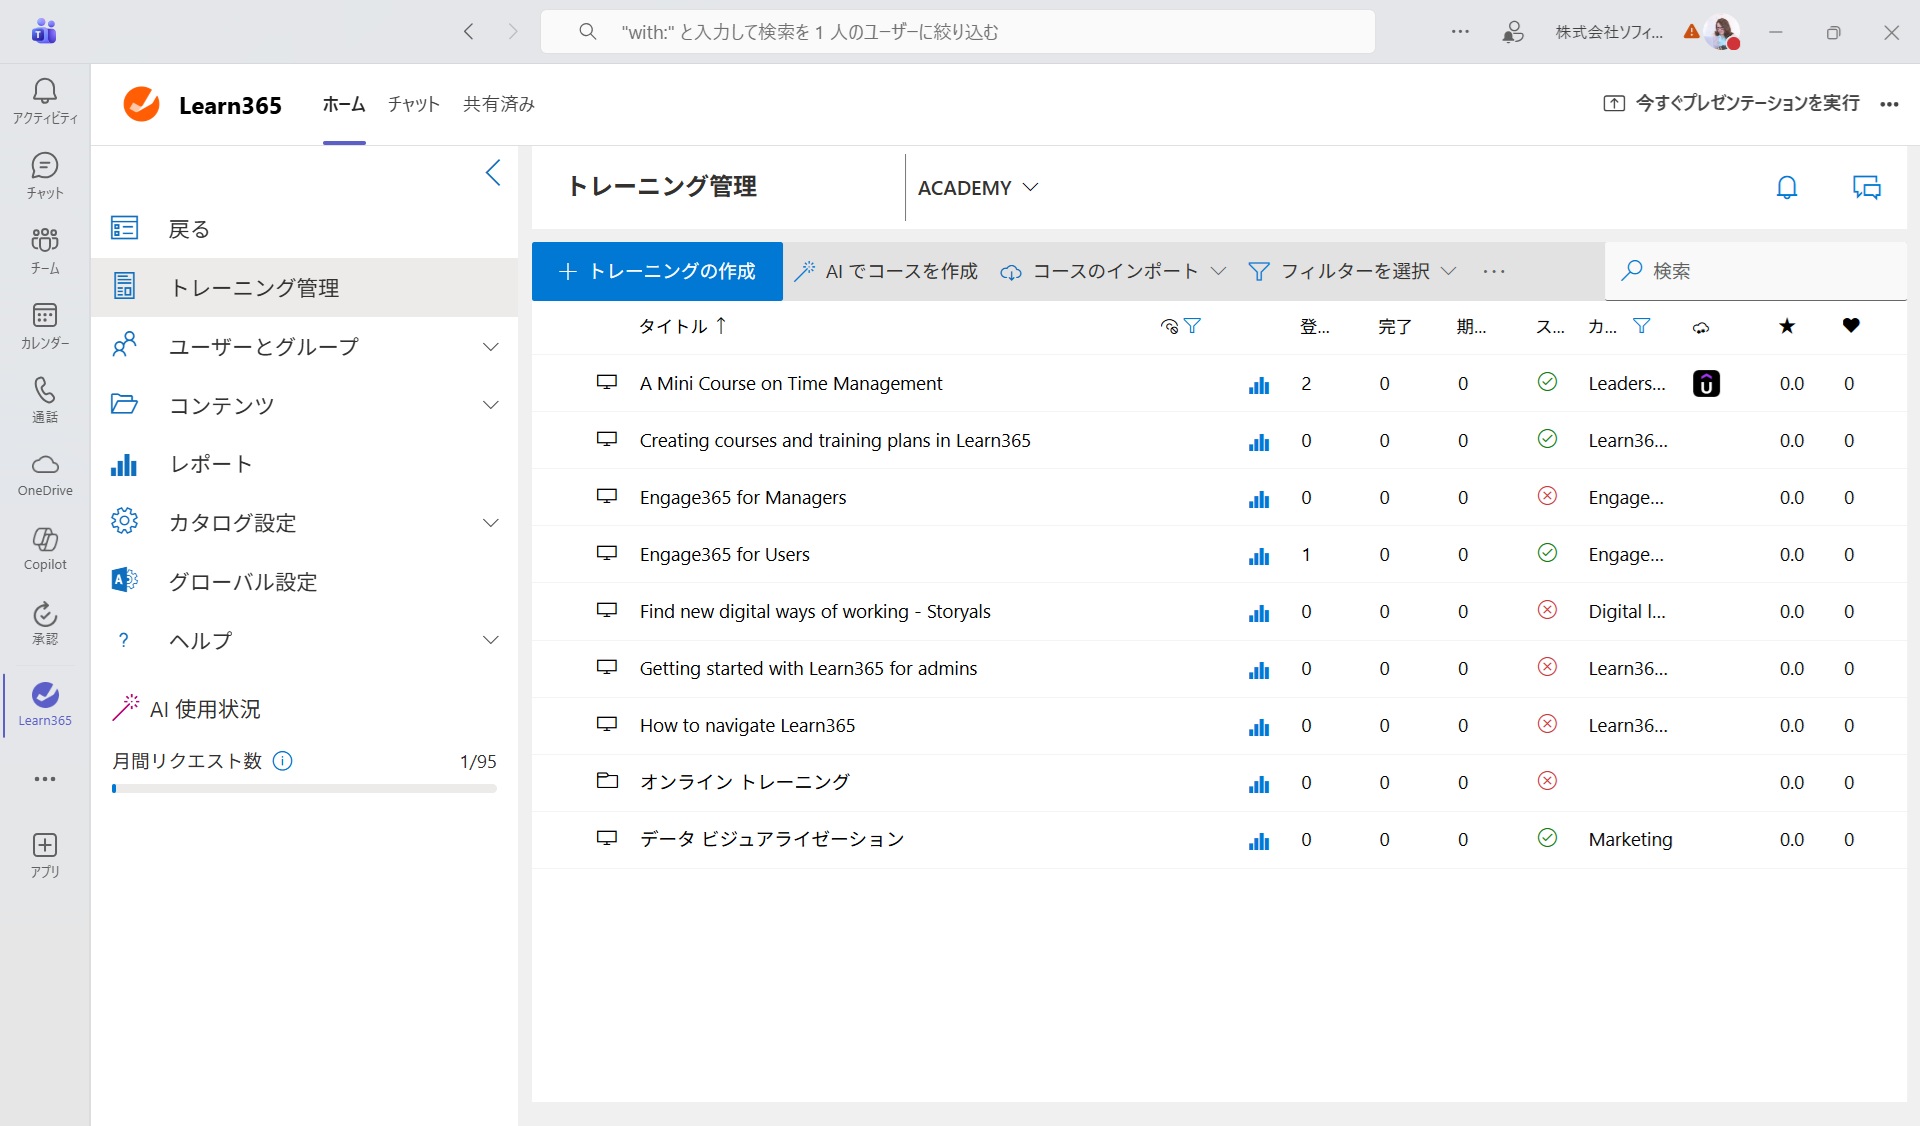
Task: Open the Activity feed in Teams rail
Action: pyautogui.click(x=45, y=101)
